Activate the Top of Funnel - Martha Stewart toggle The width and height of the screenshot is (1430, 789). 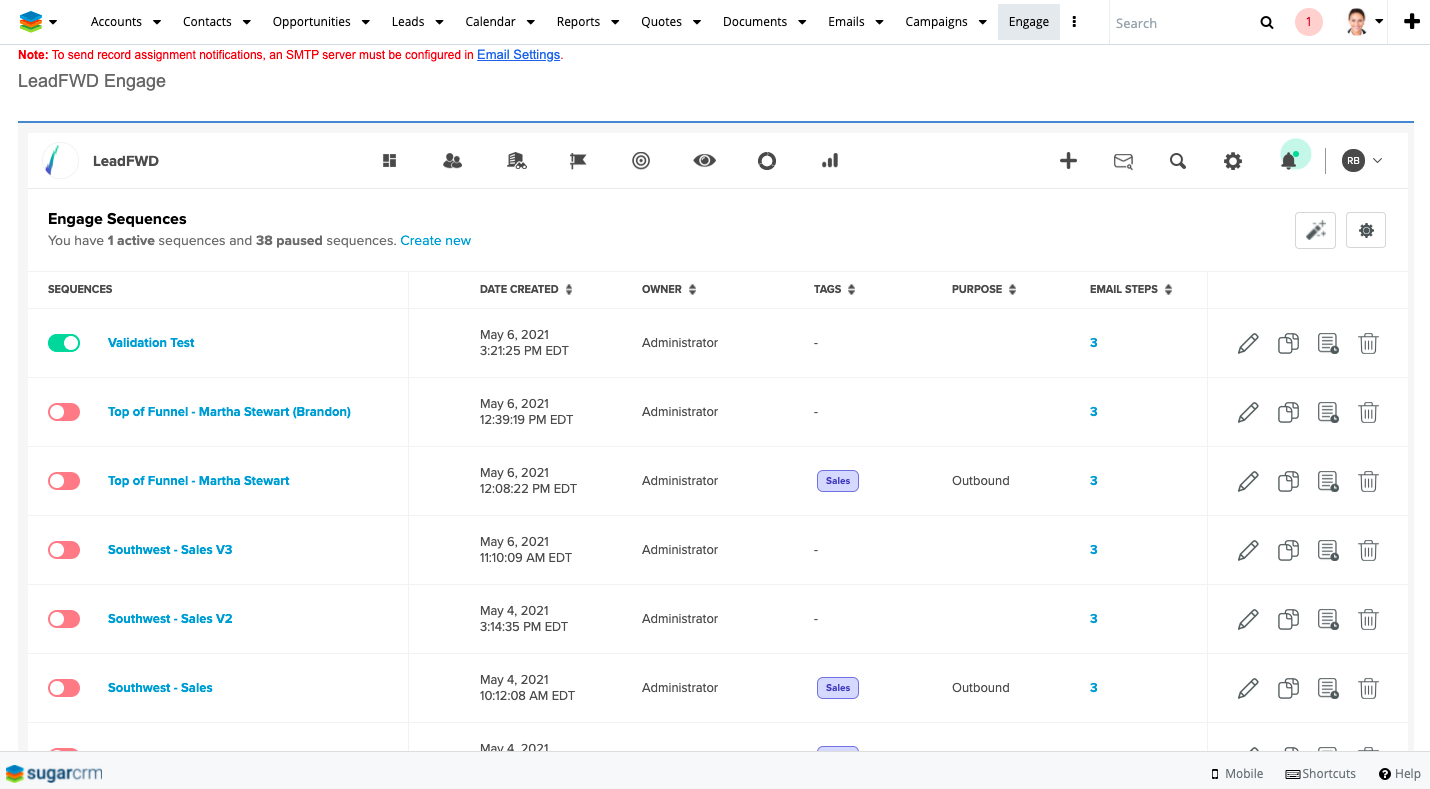[x=64, y=481]
